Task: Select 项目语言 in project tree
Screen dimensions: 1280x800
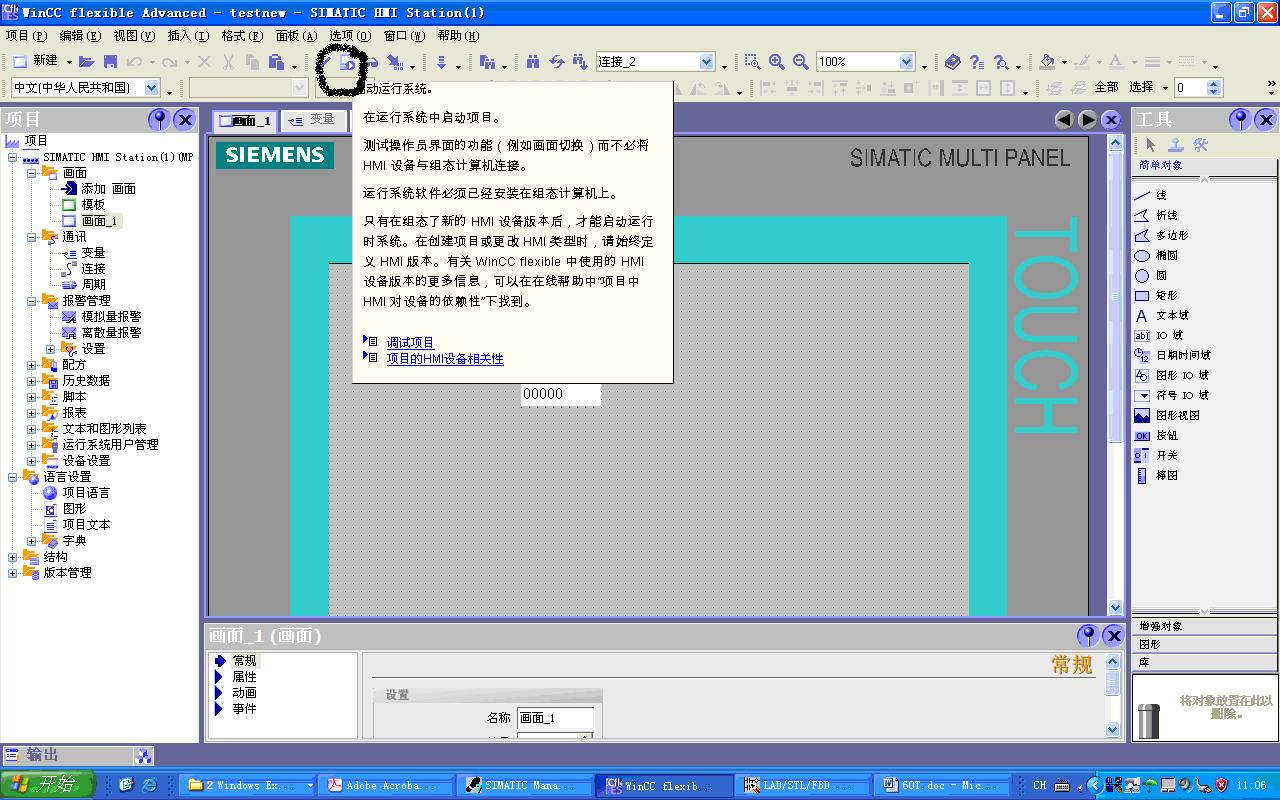Action: (77, 493)
